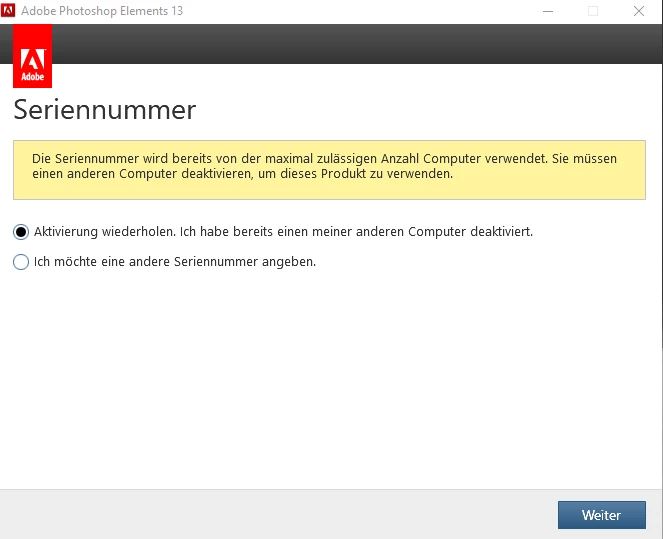Click the Photoshop Elements title bar icon
This screenshot has height=539, width=663.
[8, 11]
